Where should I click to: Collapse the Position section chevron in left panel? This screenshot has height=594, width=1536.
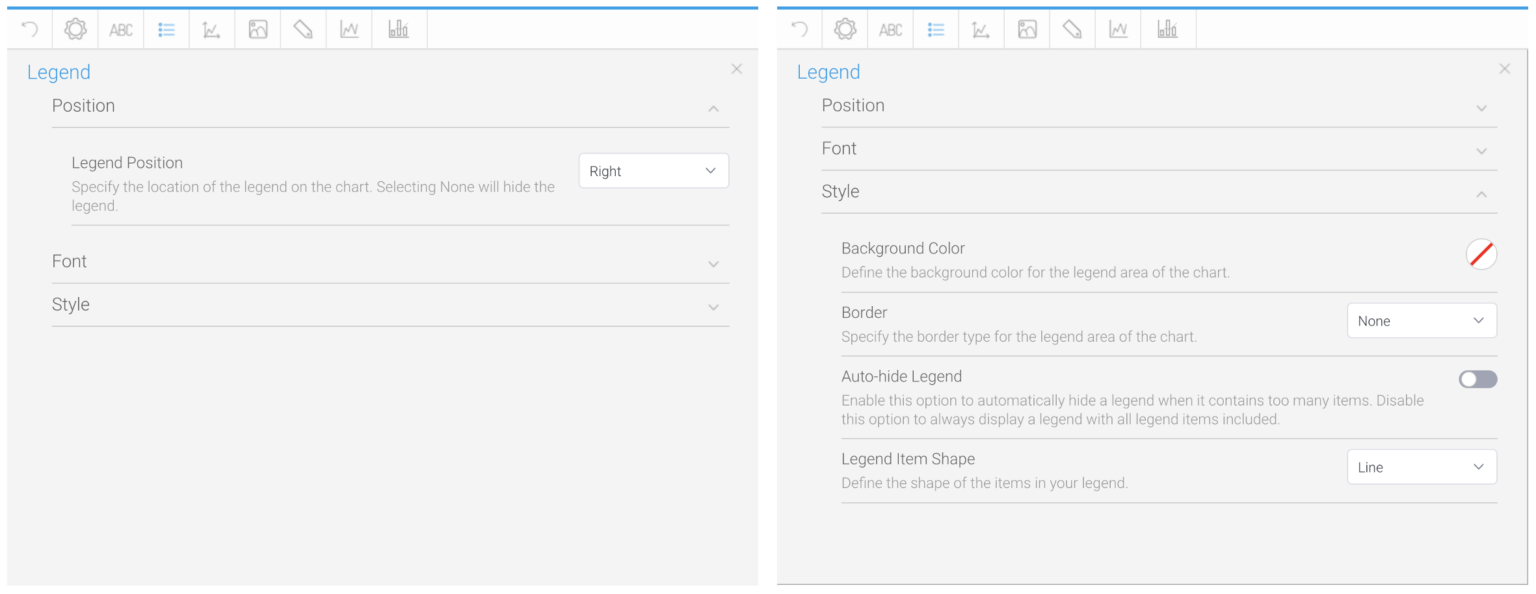pyautogui.click(x=713, y=108)
